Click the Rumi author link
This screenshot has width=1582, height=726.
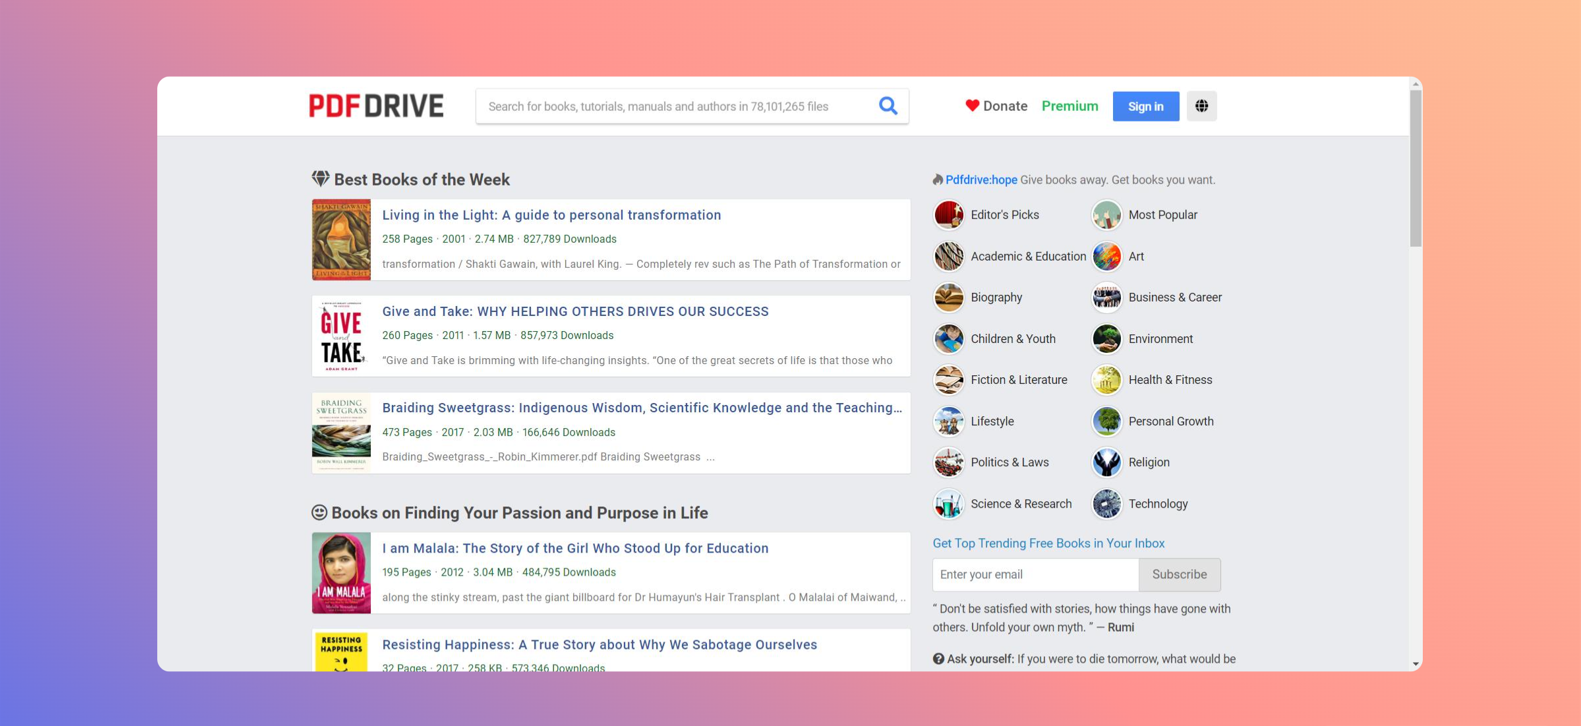1121,627
